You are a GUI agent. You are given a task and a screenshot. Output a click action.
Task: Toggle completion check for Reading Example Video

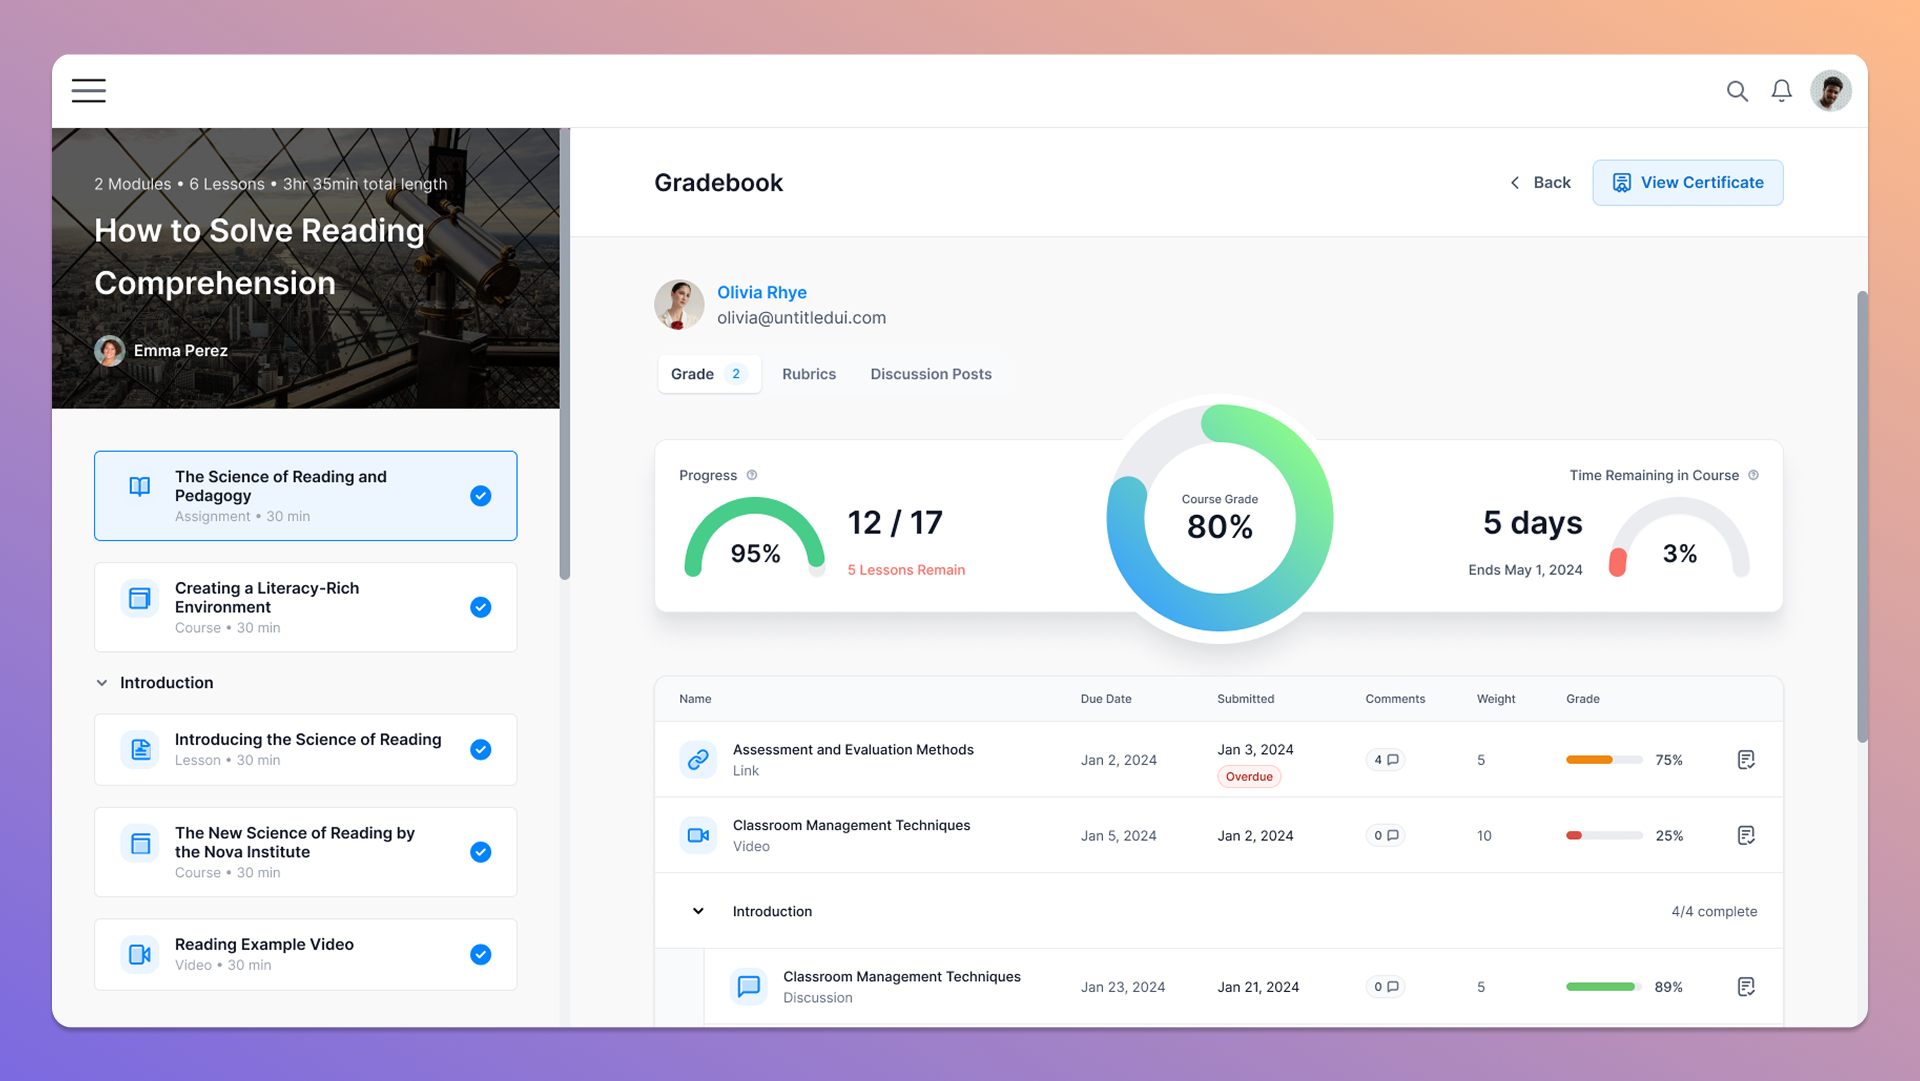(481, 954)
